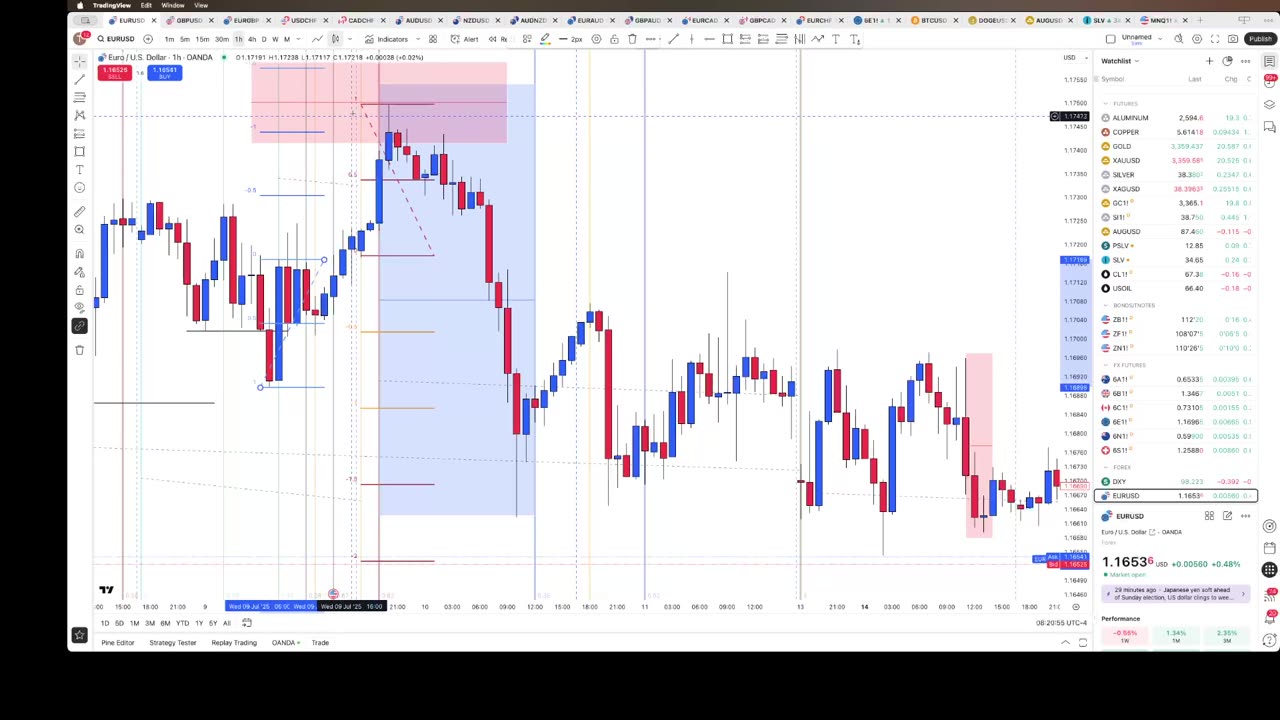This screenshot has height=720, width=1280.
Task: Toggle lock all drawing tools
Action: pyautogui.click(x=79, y=289)
